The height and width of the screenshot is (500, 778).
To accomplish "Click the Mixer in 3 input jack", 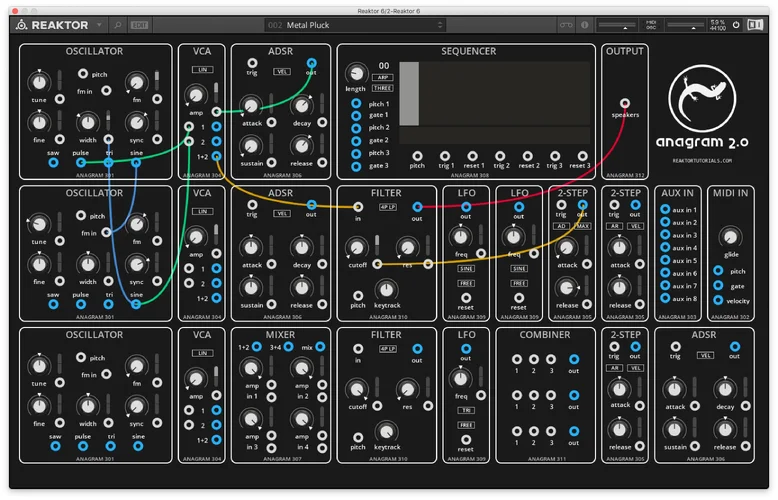I will coord(271,448).
